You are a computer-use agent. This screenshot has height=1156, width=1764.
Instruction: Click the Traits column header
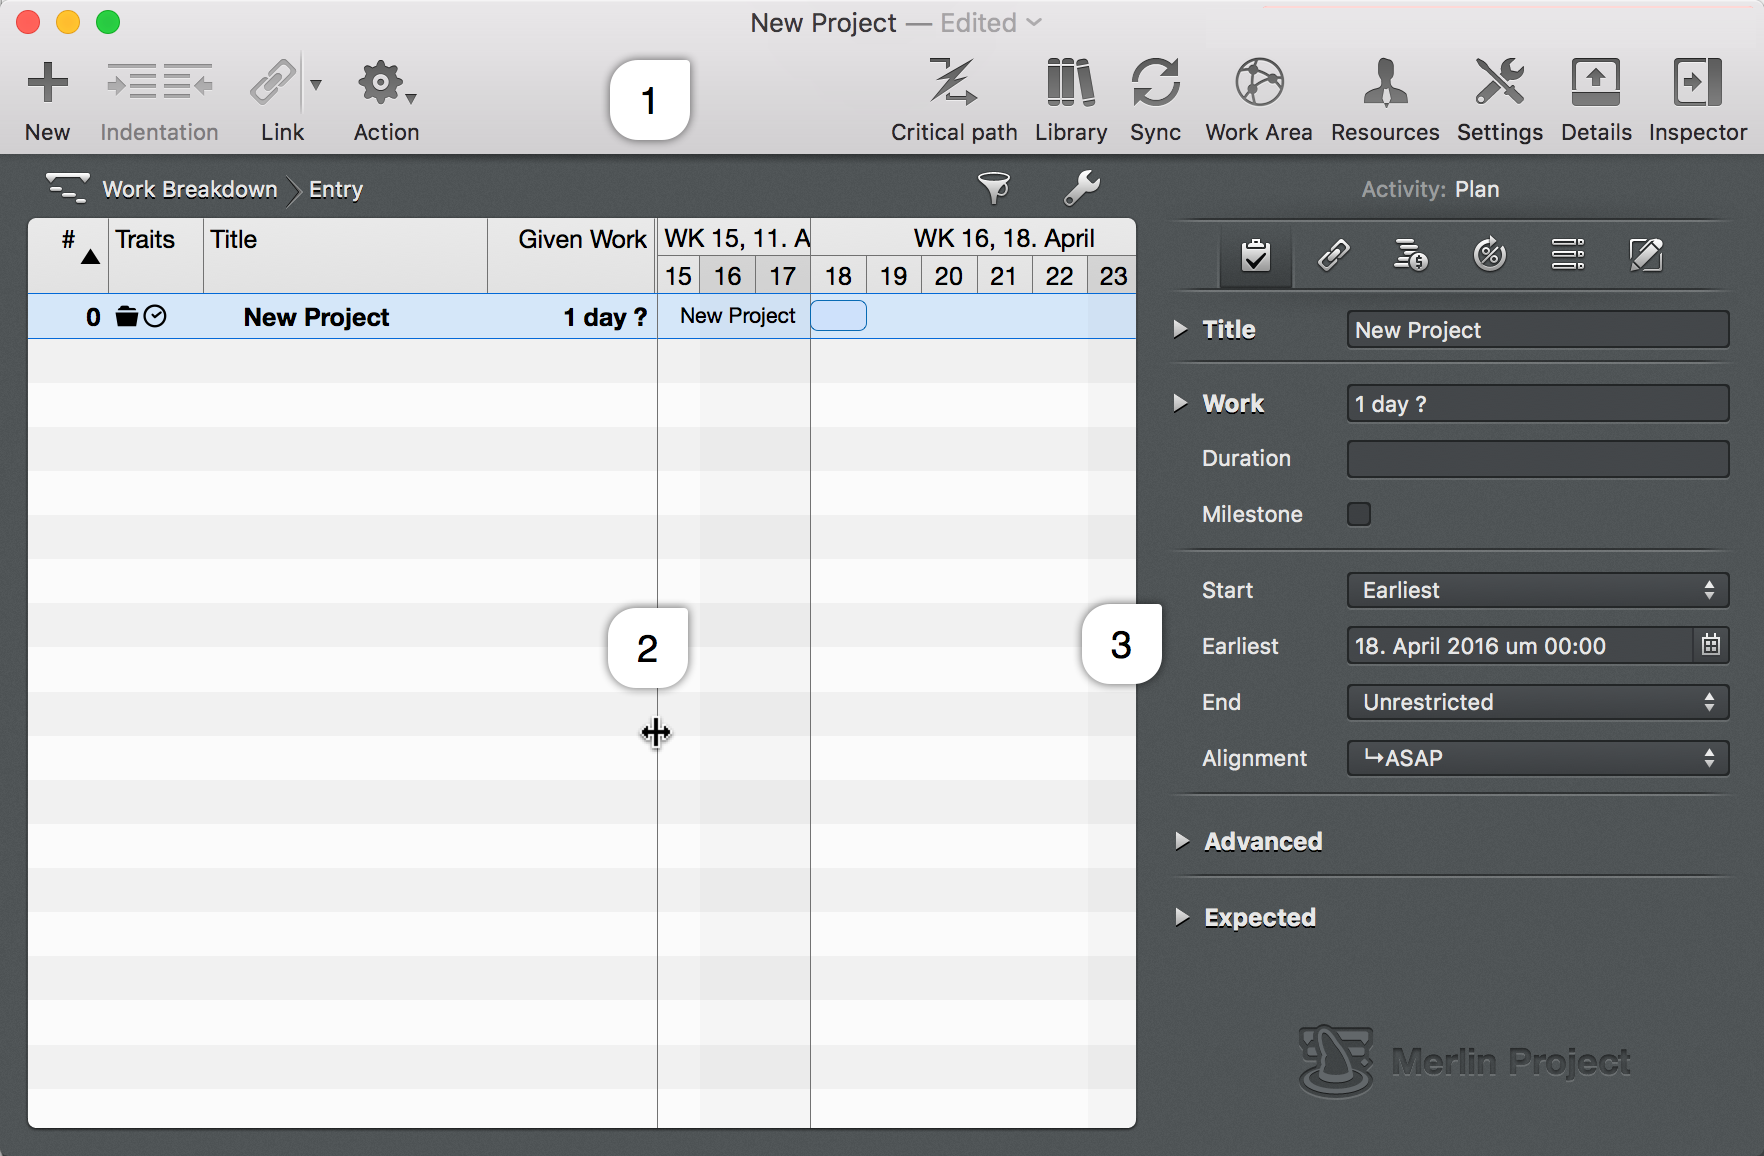click(x=156, y=255)
